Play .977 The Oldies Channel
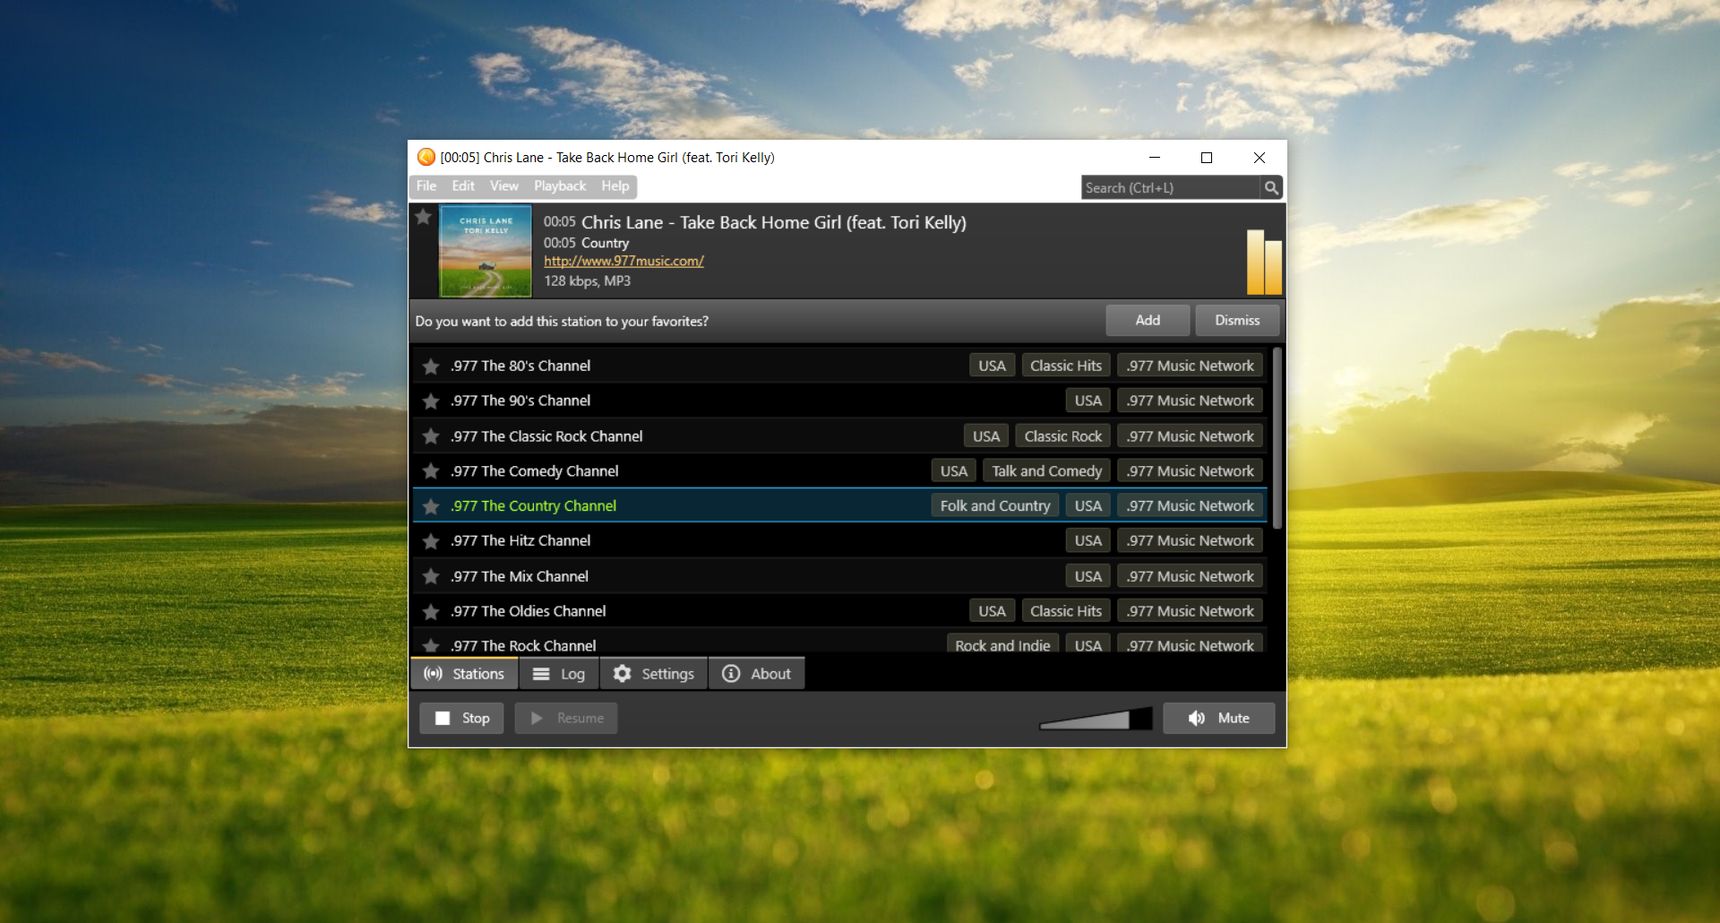Screen dimensions: 1720x923 (x=839, y=611)
